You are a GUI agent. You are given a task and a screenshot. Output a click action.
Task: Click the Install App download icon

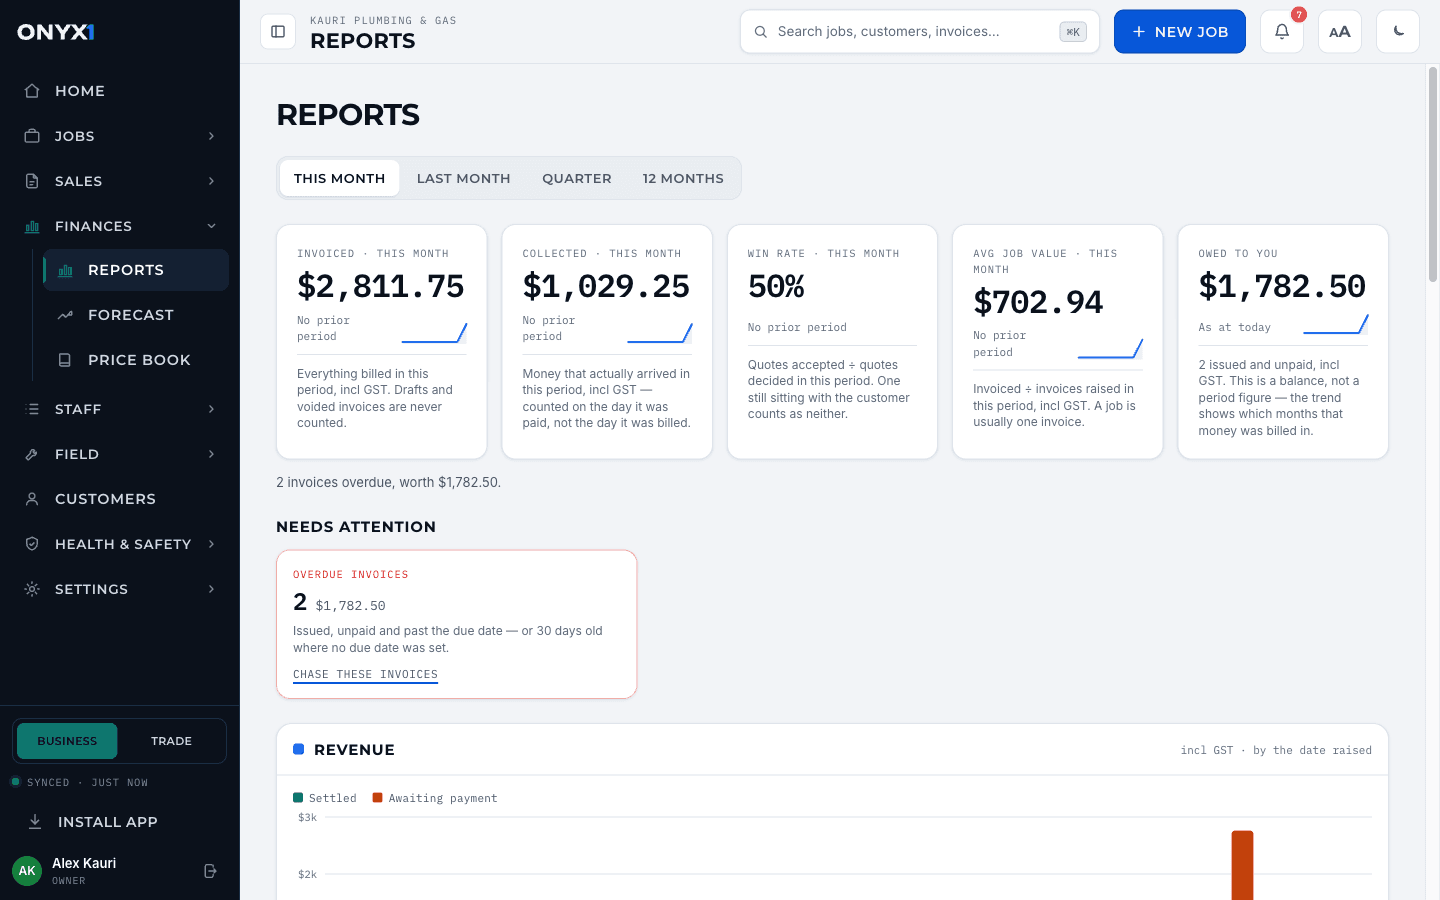pos(35,822)
